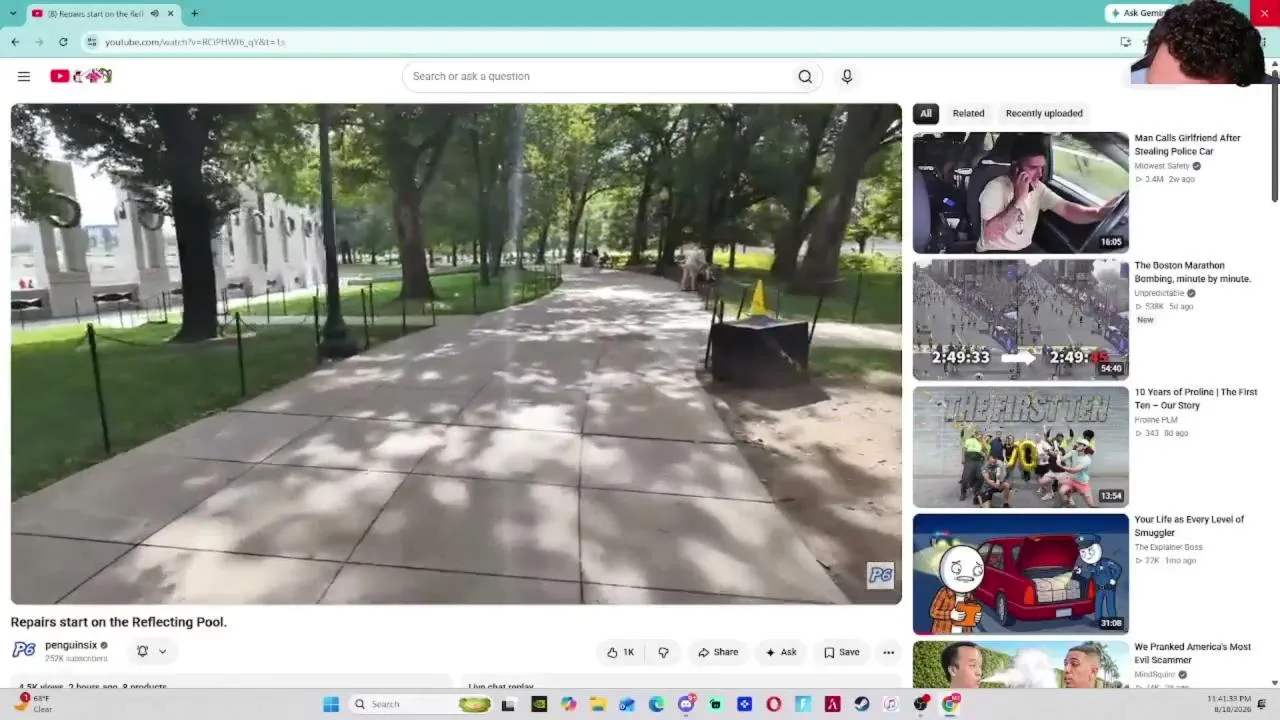Click the Windows taskbar Search box
This screenshot has height=720, width=1280.
click(x=422, y=704)
